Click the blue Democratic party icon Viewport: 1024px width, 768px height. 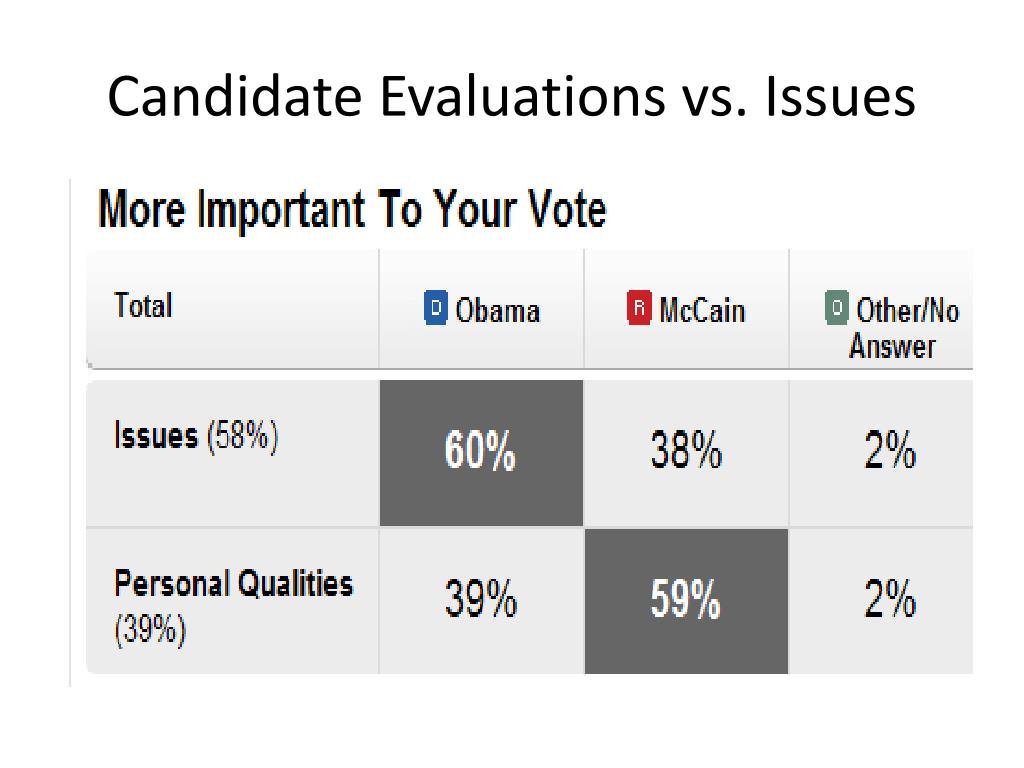pos(436,308)
